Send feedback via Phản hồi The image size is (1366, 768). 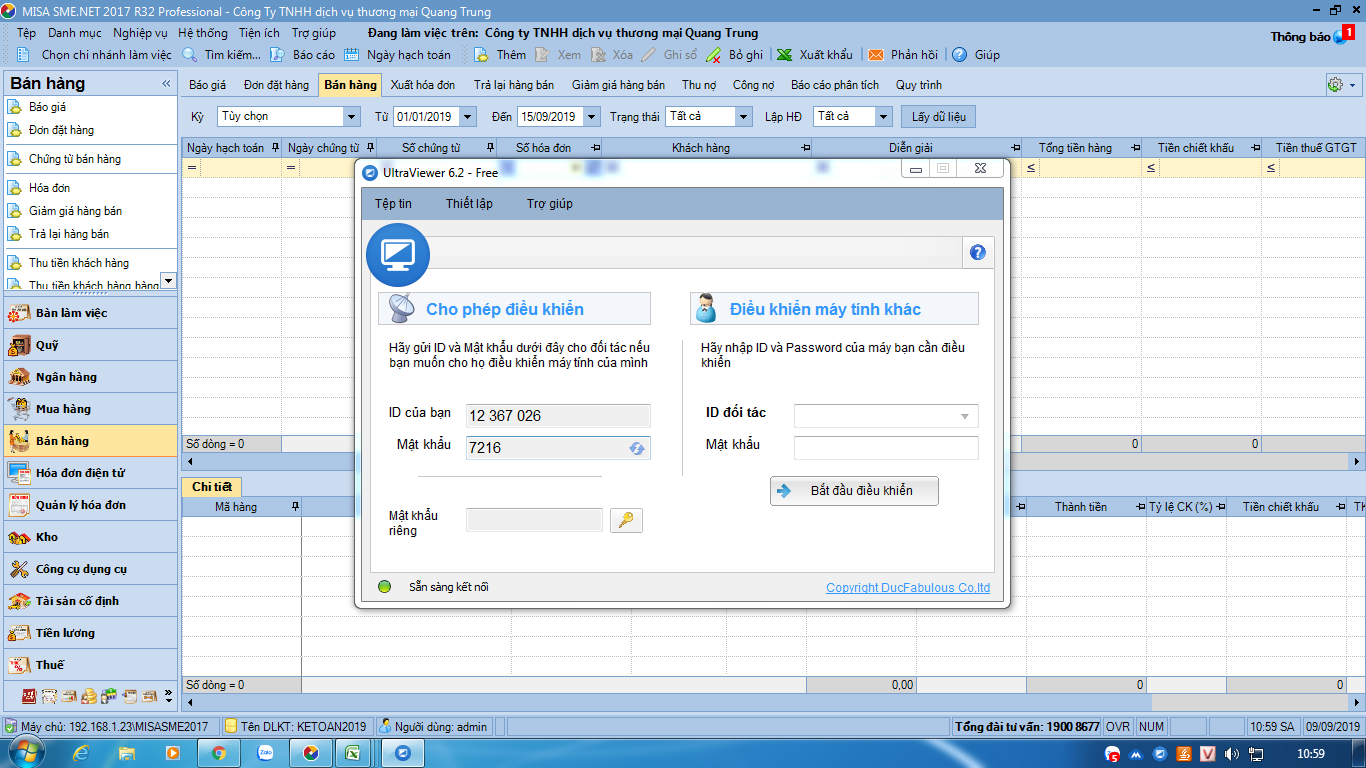903,55
